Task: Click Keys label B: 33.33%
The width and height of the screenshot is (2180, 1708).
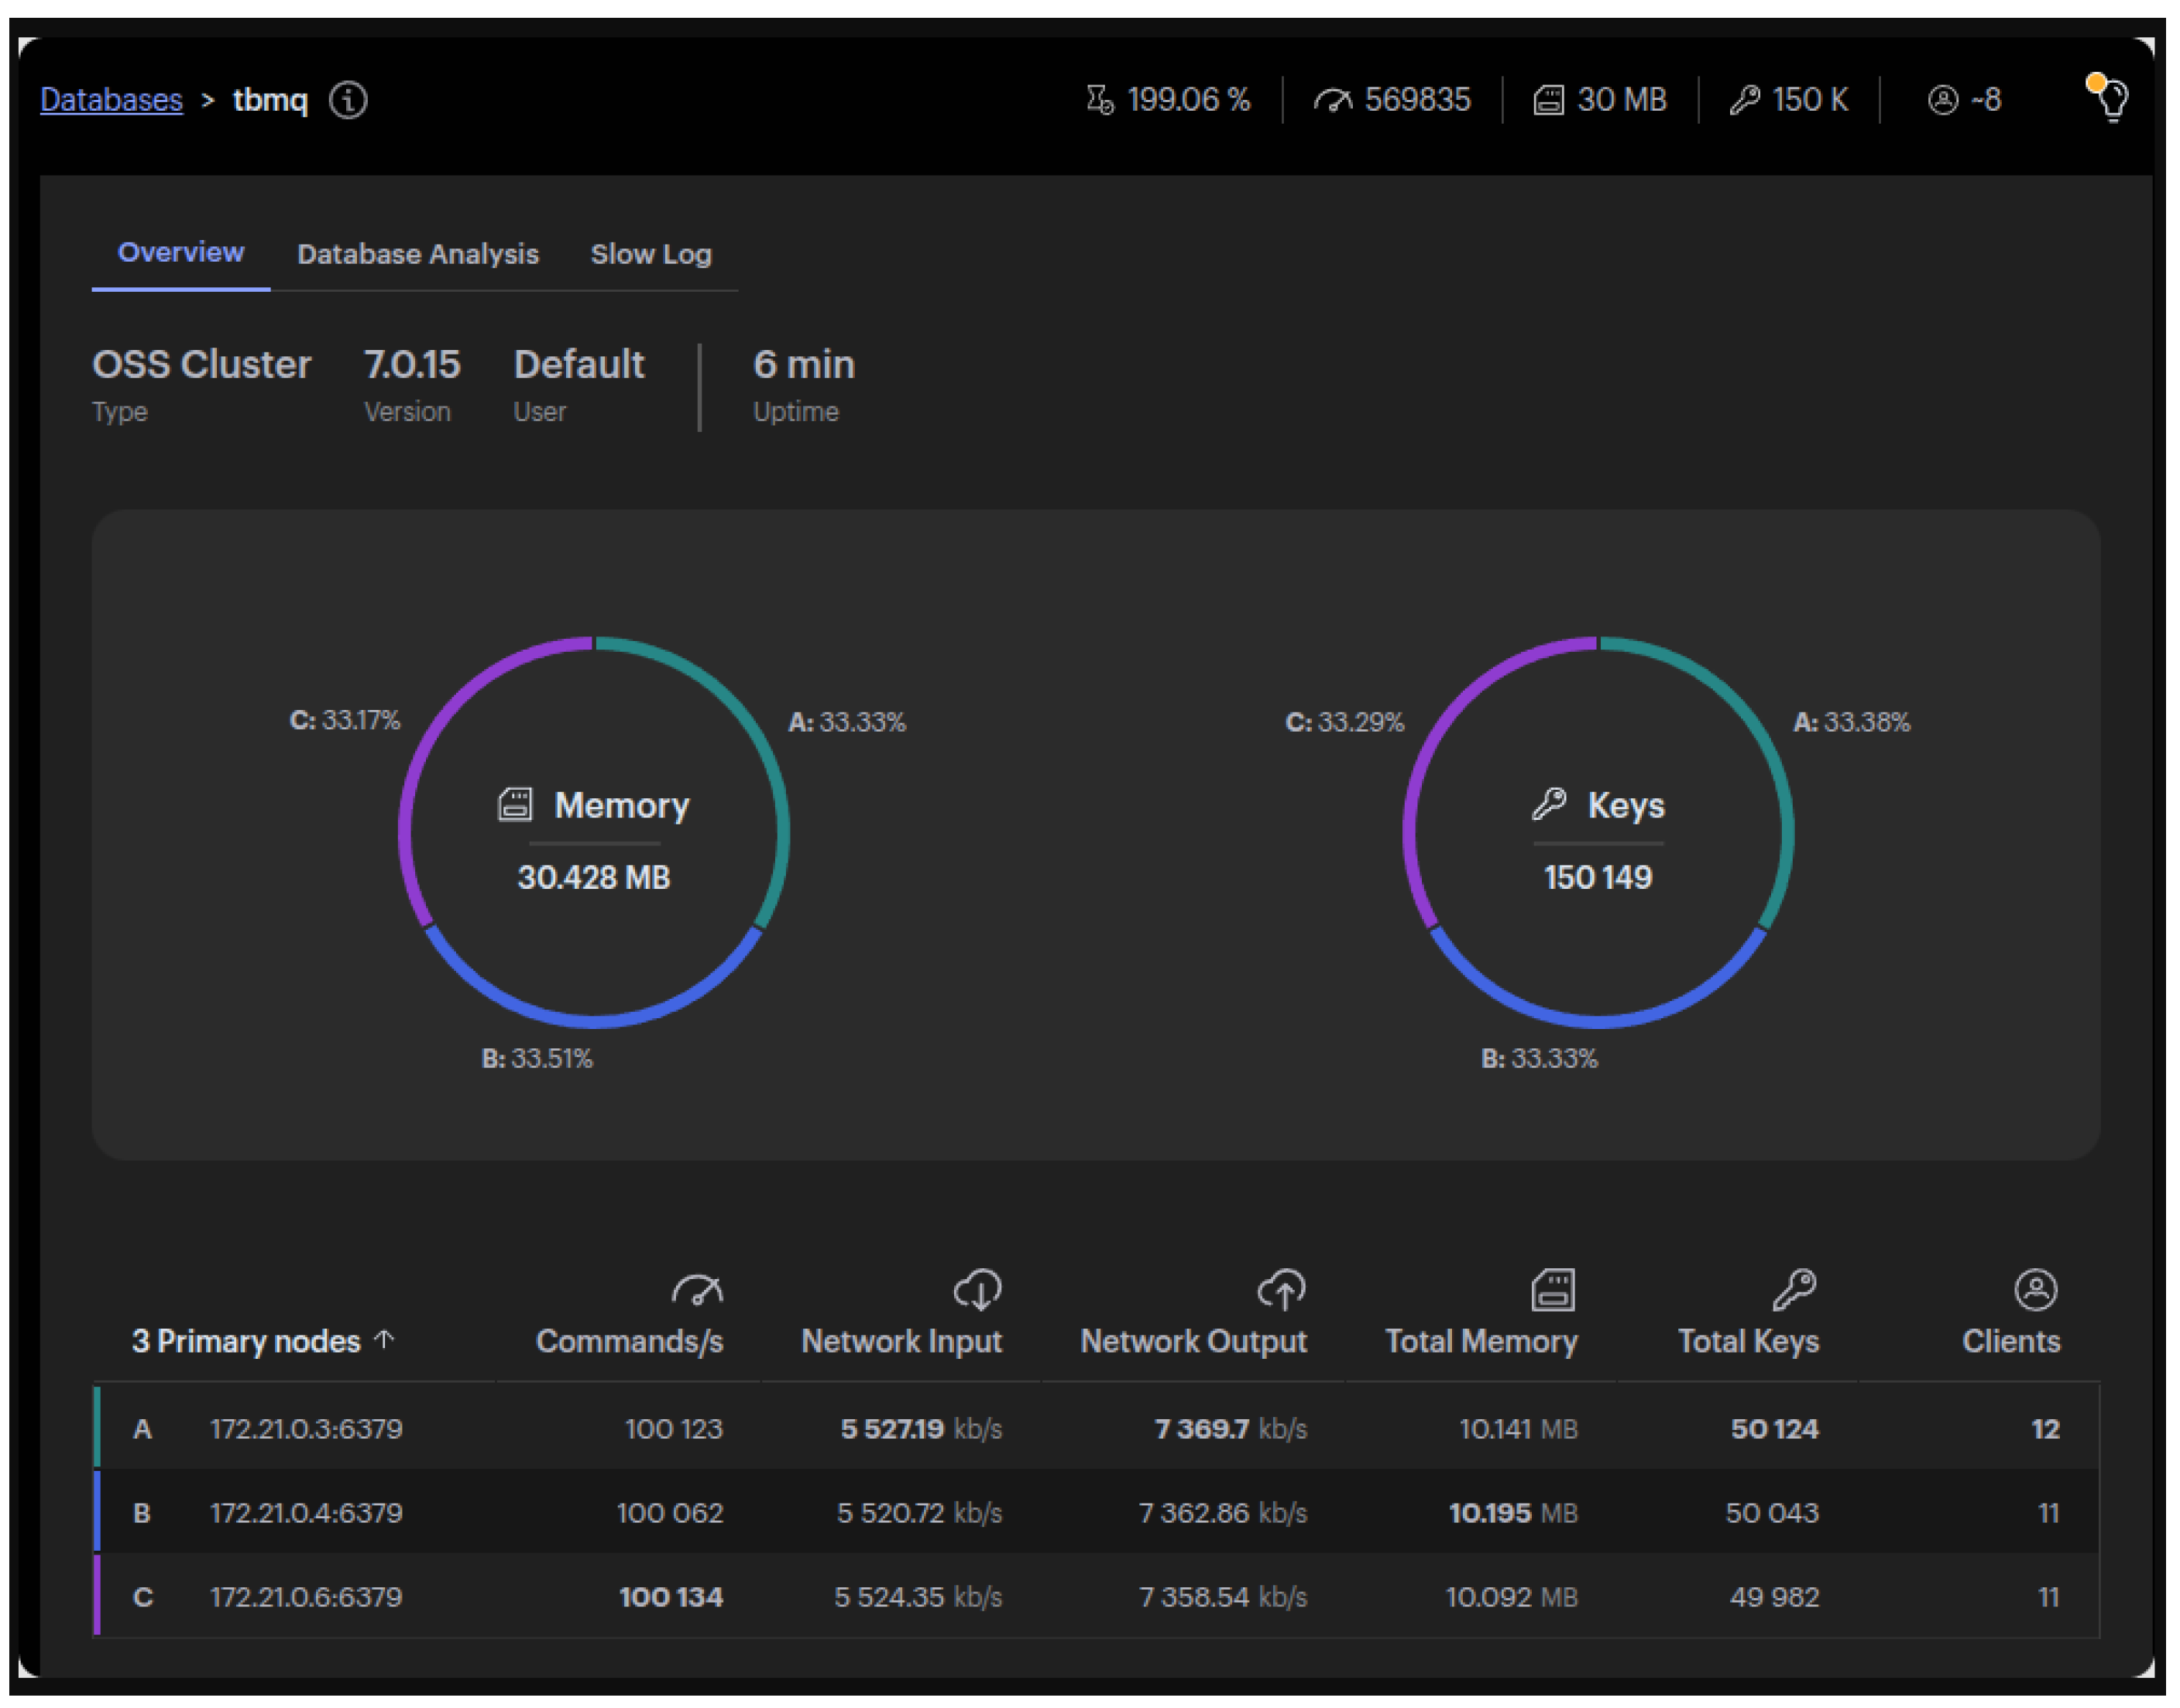Action: (x=1539, y=1058)
